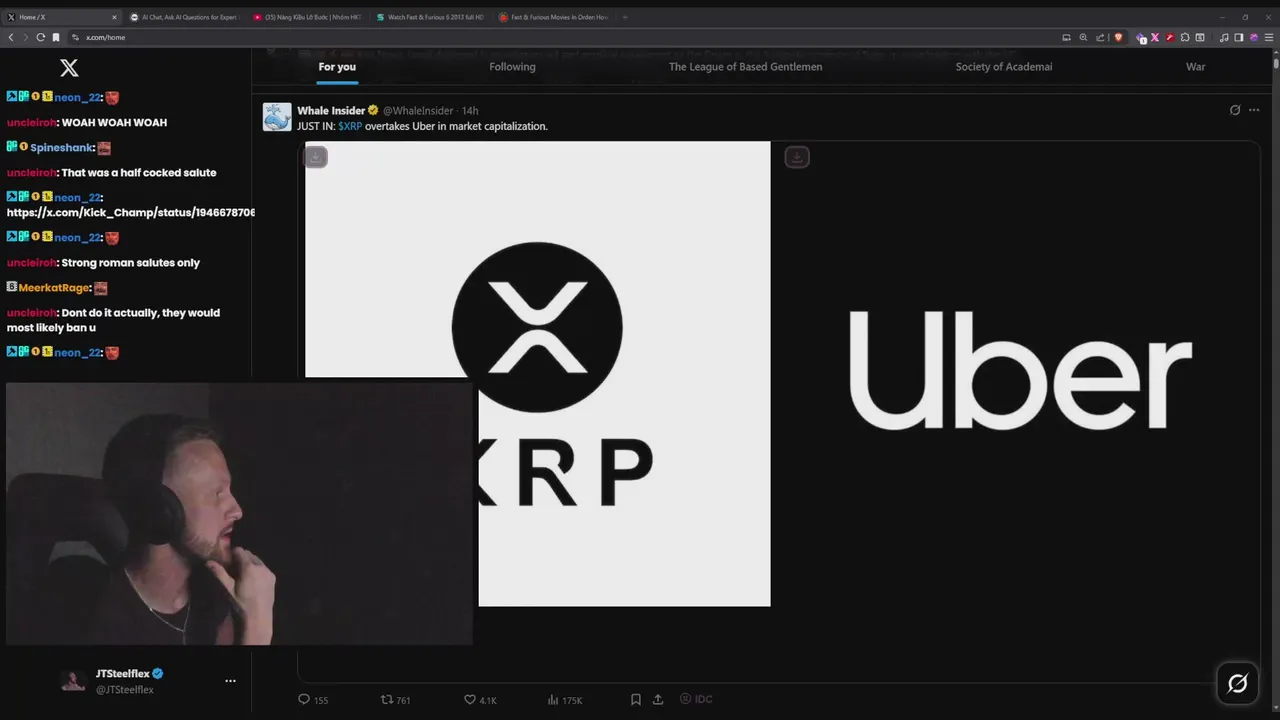1280x720 pixels.
Task: Open a new browser tab
Action: point(625,17)
